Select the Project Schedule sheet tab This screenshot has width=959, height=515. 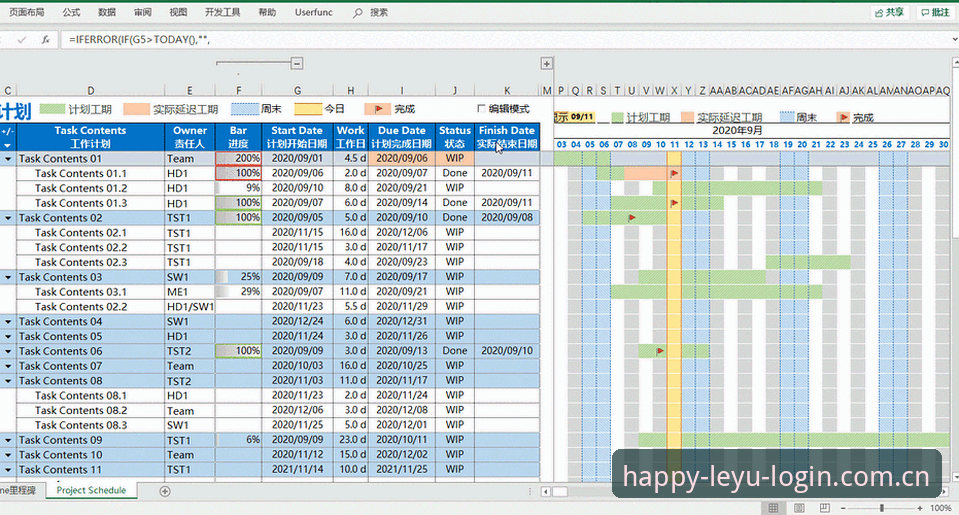[91, 490]
